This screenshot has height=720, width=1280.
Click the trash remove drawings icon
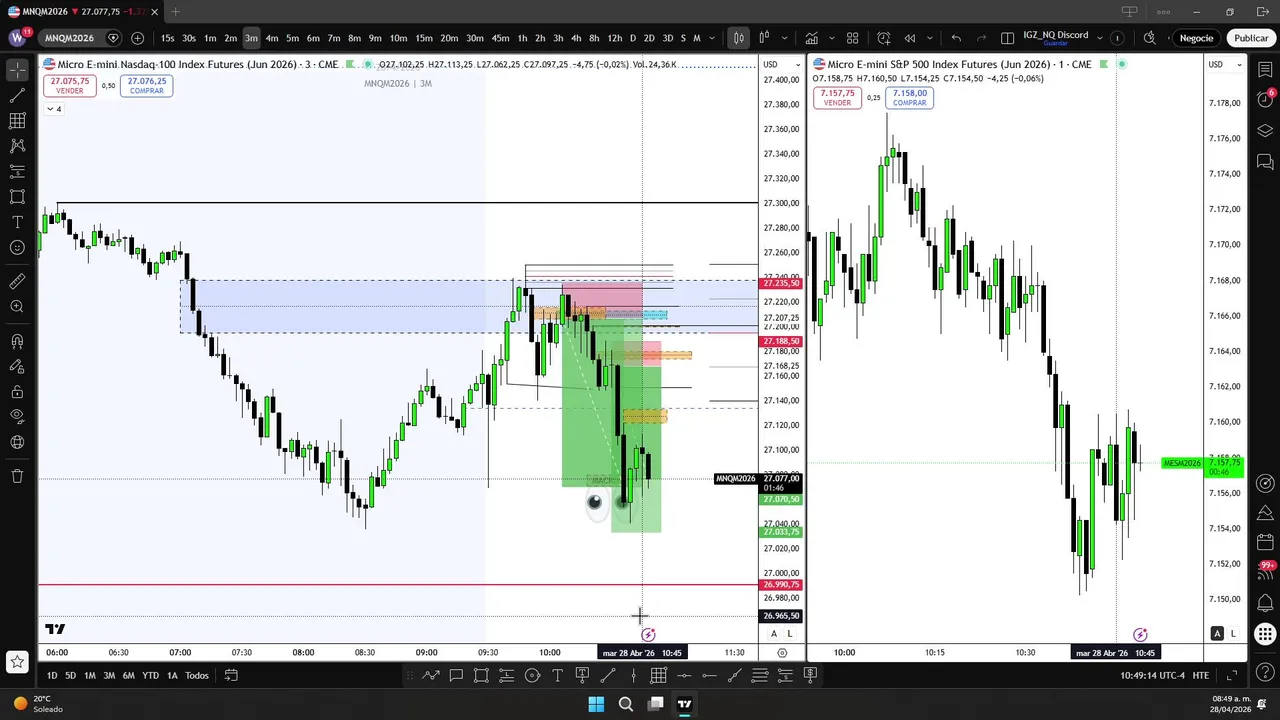[x=17, y=476]
